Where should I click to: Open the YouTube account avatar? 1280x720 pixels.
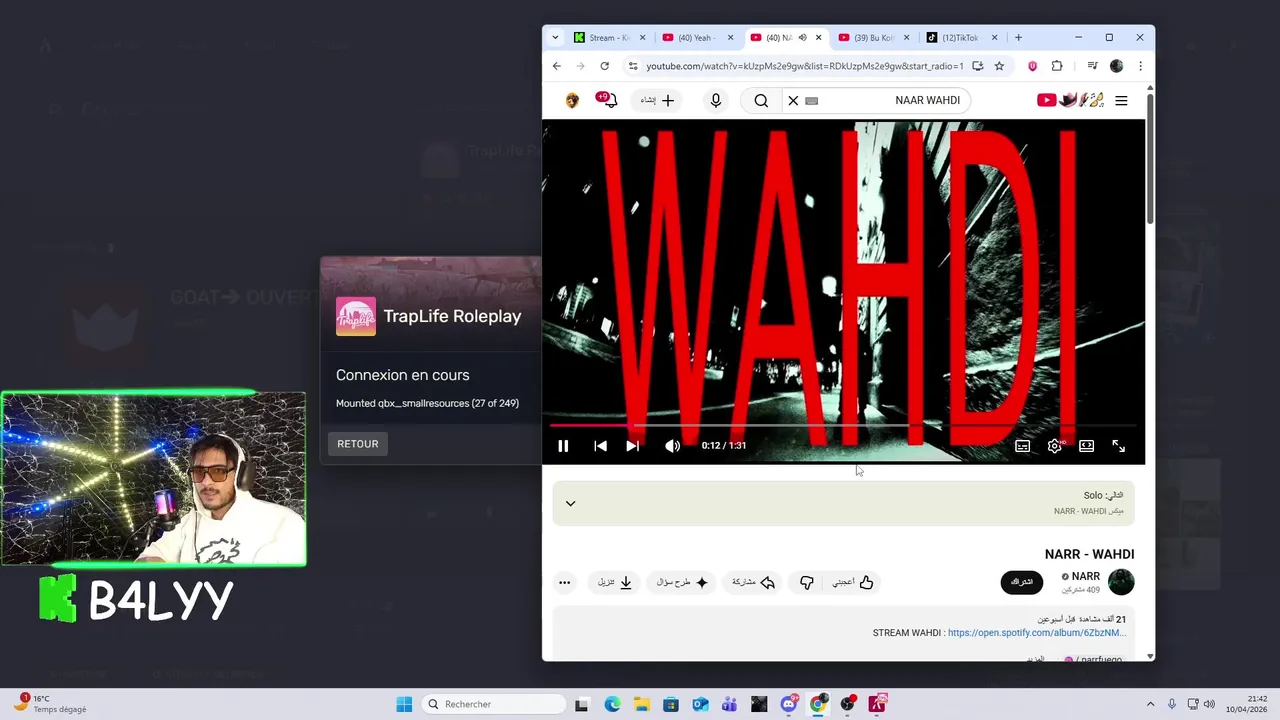tap(572, 100)
